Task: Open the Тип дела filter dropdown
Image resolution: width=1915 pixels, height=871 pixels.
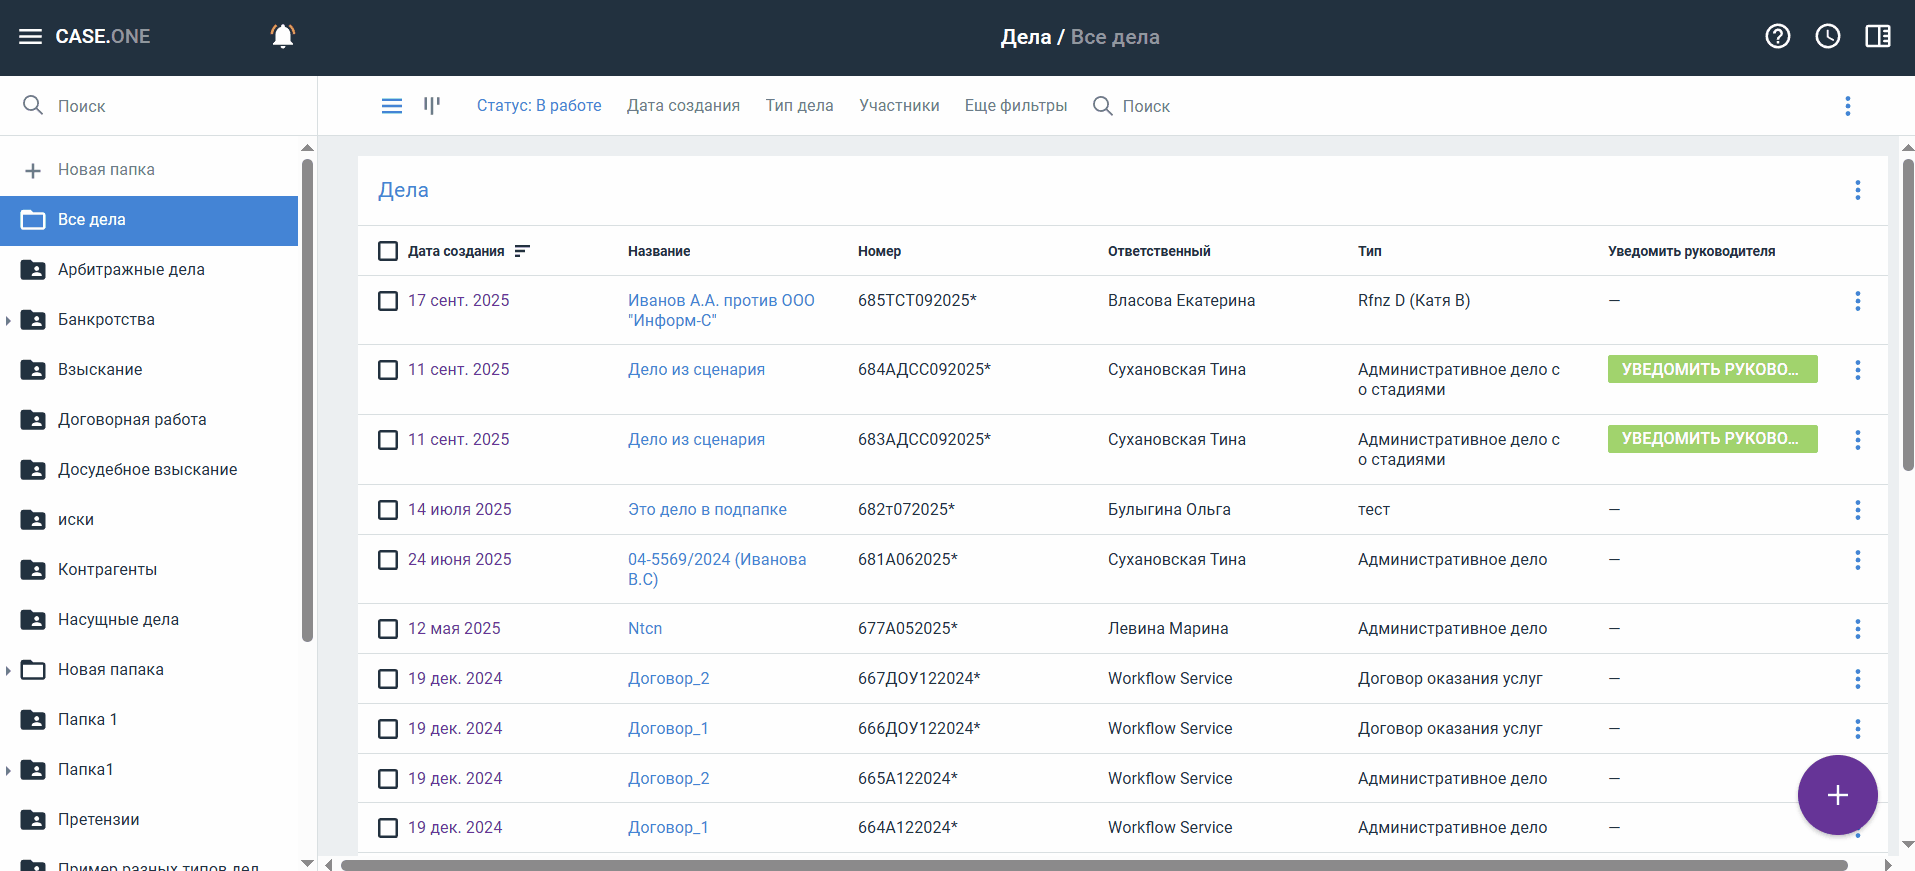Action: click(x=799, y=106)
